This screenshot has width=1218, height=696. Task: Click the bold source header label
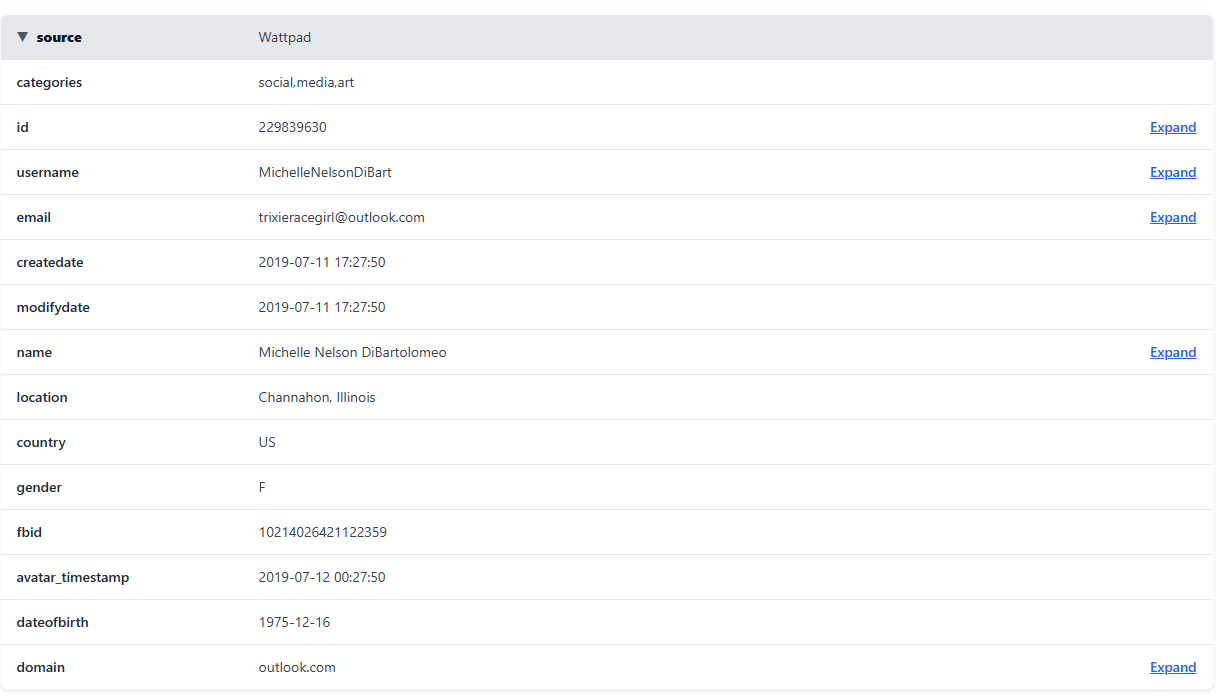59,37
